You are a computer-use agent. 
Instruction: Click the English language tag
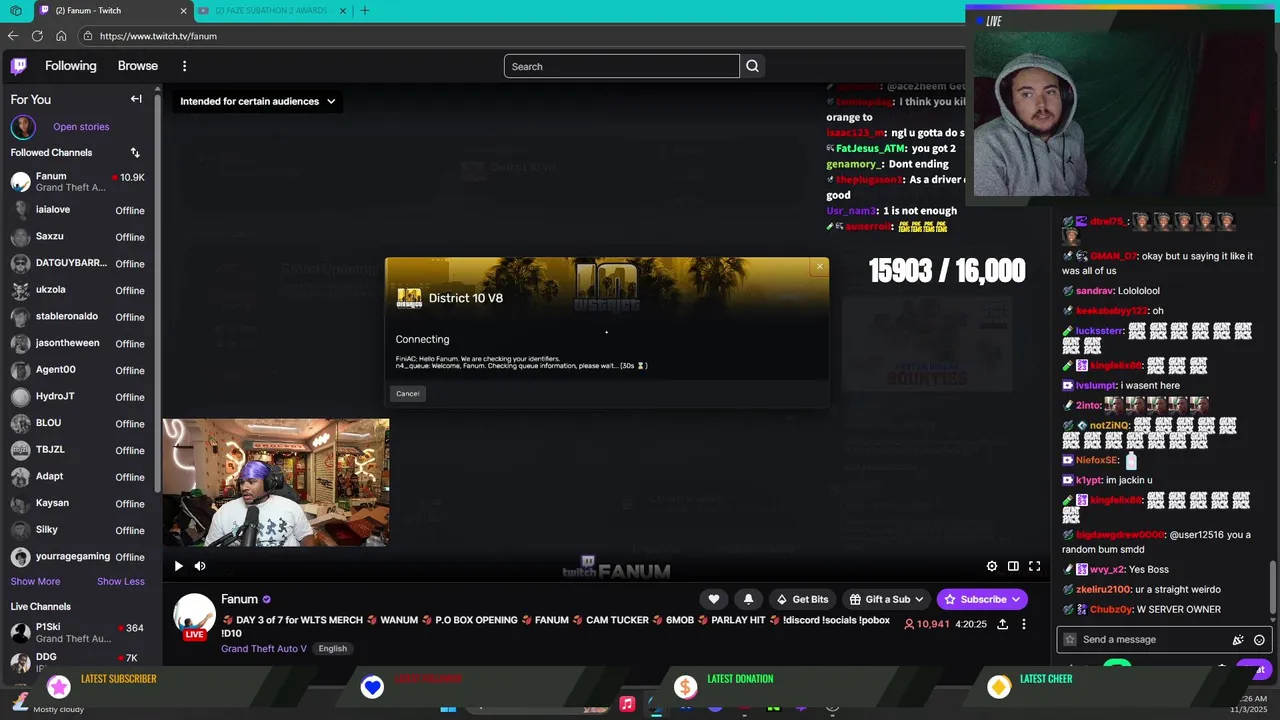click(x=333, y=648)
